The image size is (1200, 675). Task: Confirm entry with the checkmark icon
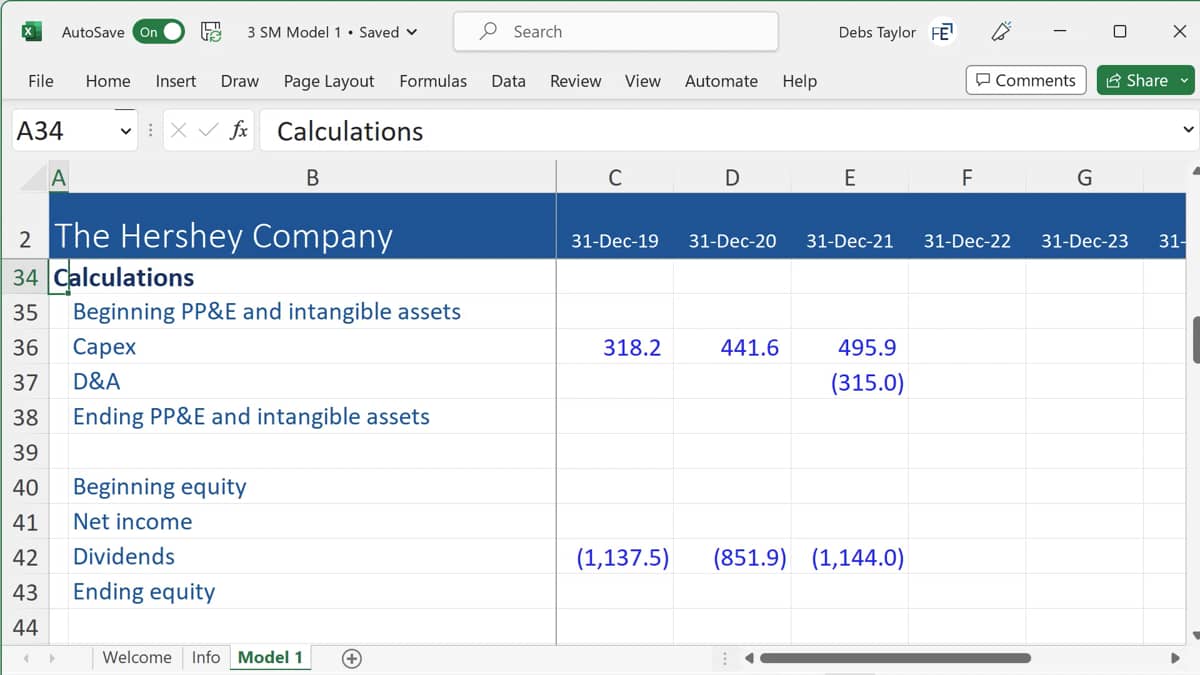pos(209,131)
